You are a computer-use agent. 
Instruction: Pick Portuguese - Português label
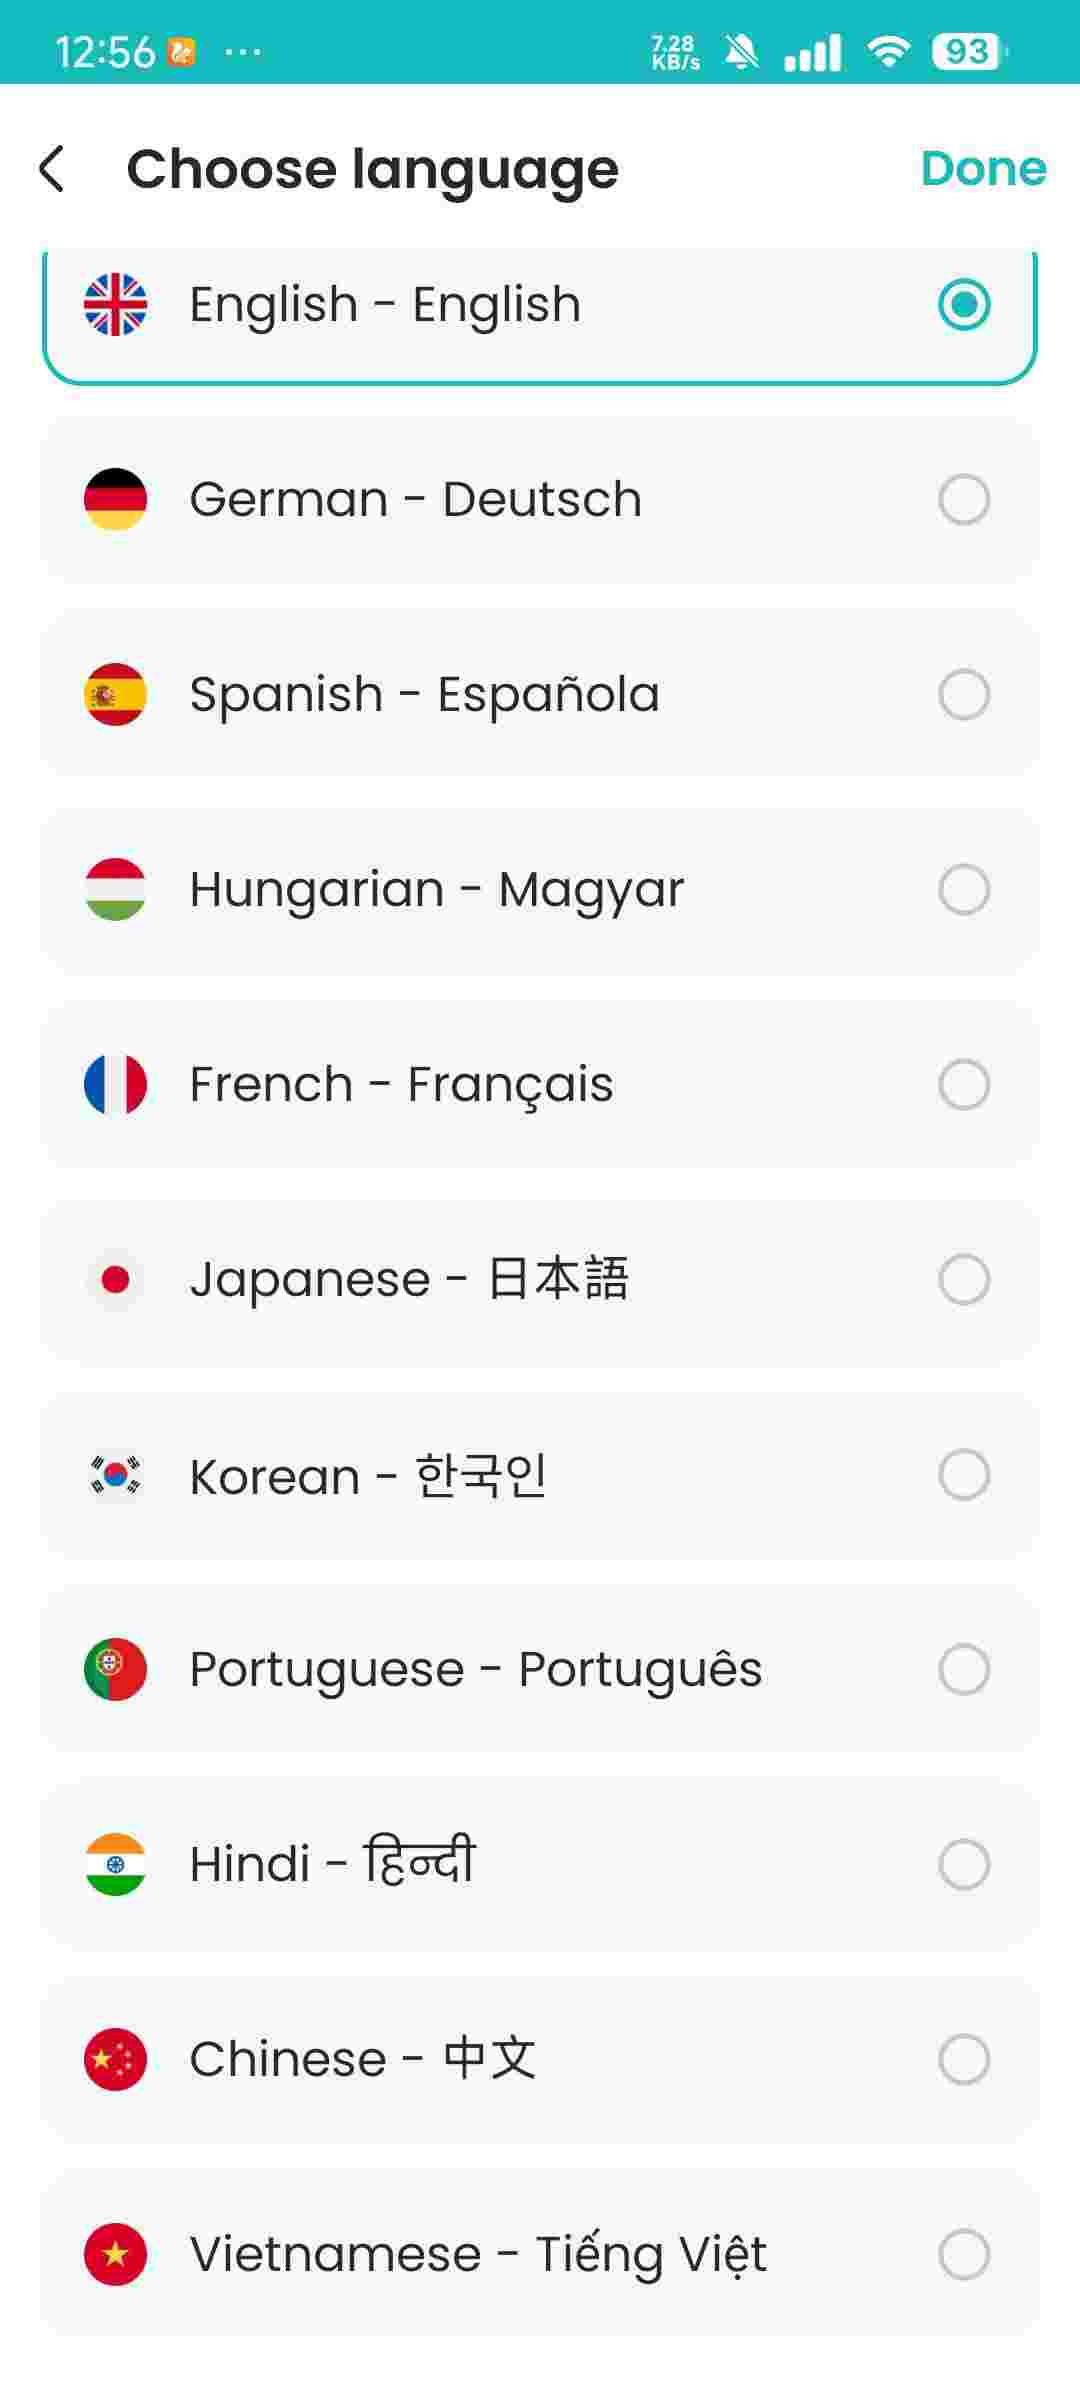coord(476,1670)
